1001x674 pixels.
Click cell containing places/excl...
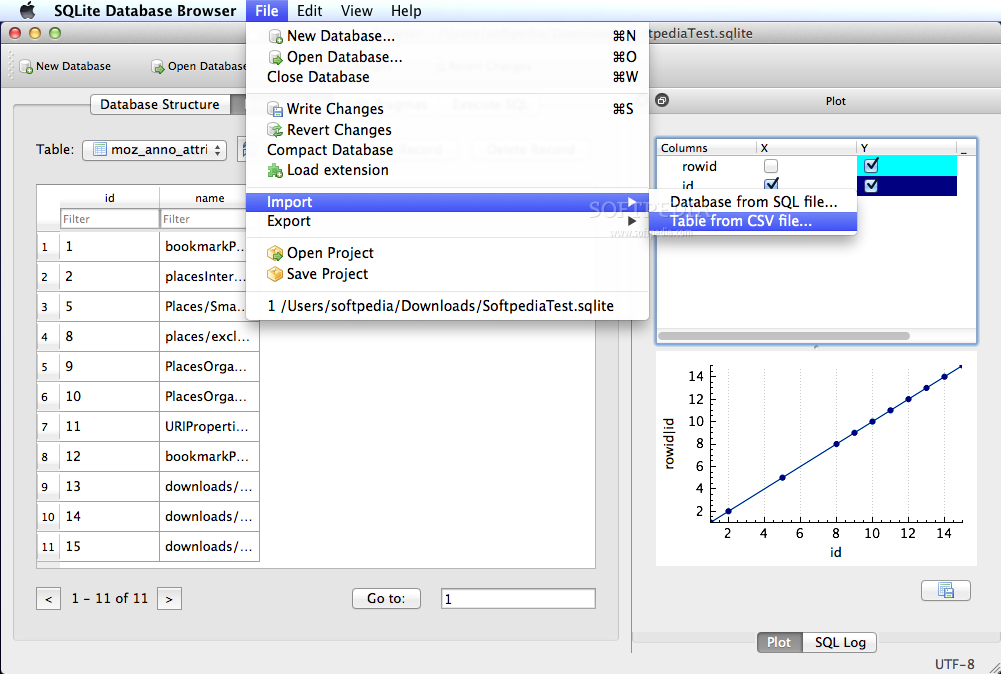[209, 337]
